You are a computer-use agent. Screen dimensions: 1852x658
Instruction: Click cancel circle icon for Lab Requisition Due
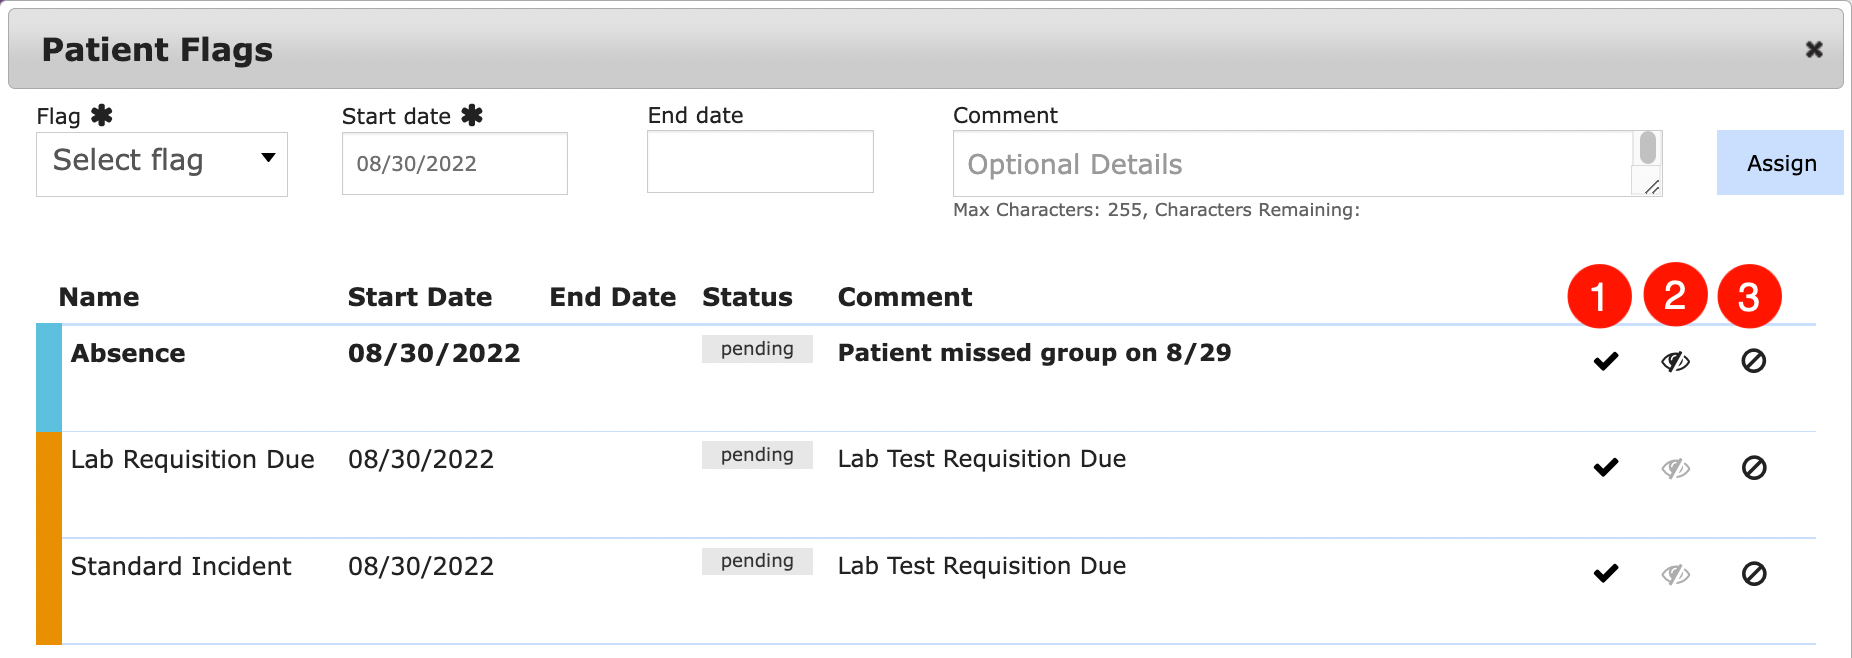1754,467
